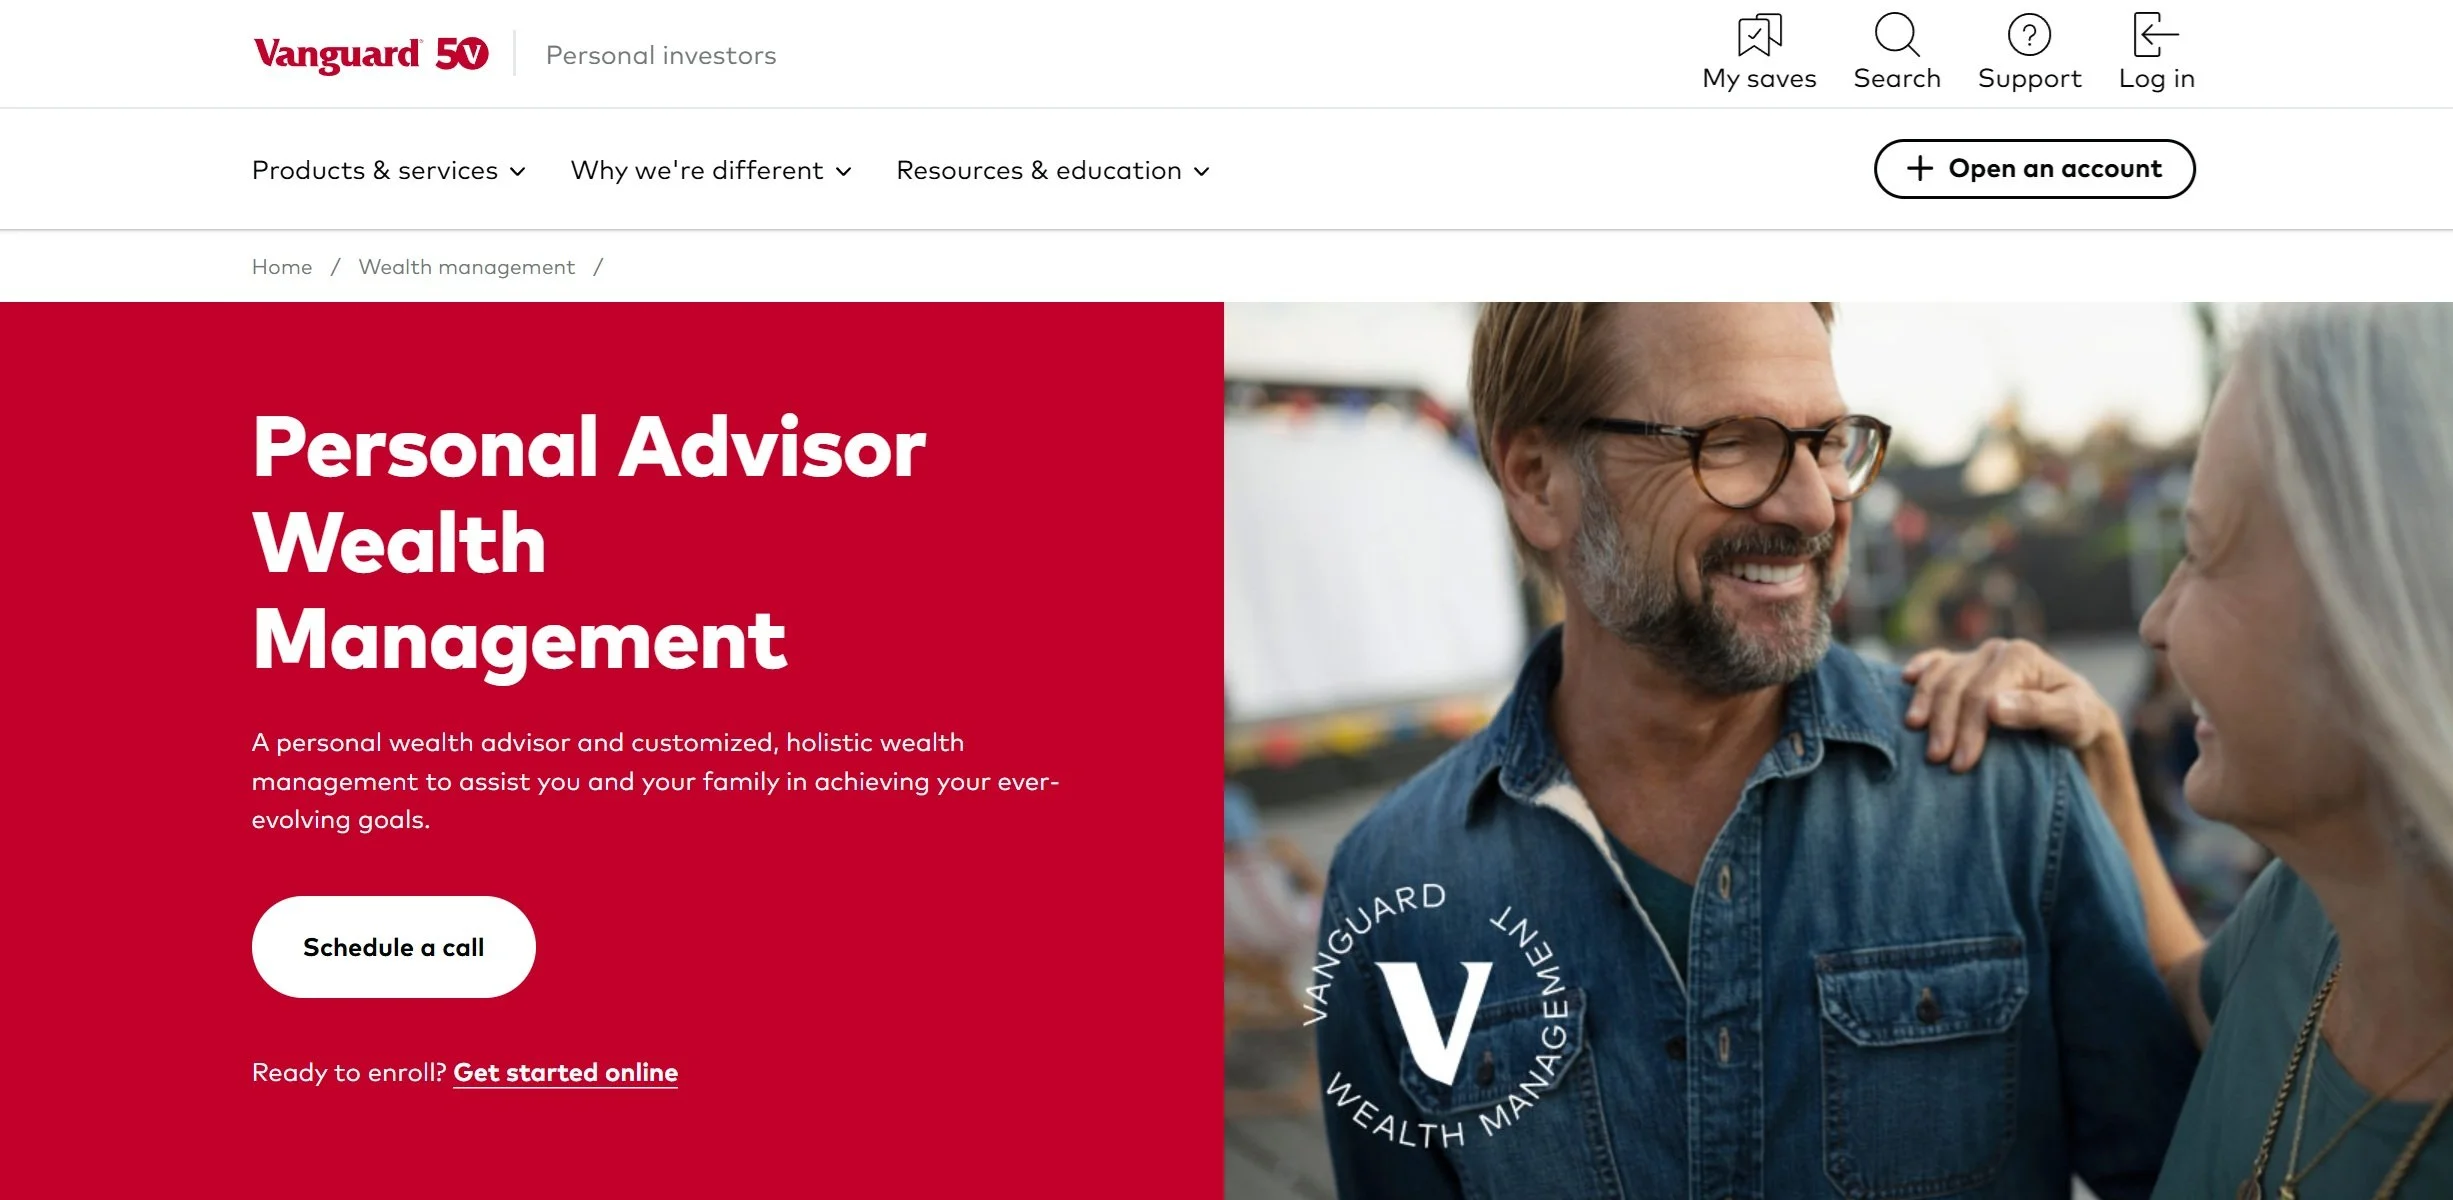Image resolution: width=2453 pixels, height=1200 pixels.
Task: Click the Log in arrow icon
Action: pos(2155,35)
